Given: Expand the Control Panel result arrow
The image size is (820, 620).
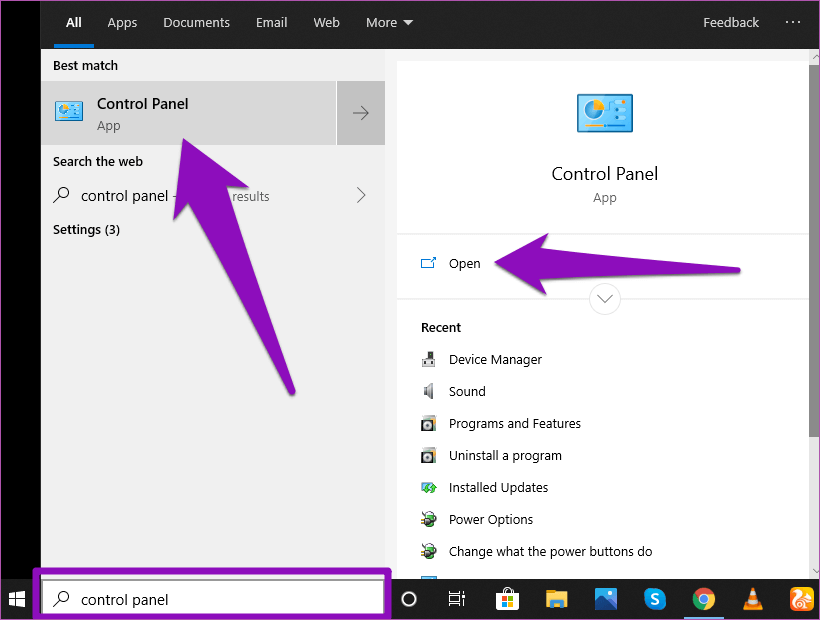Looking at the screenshot, I should pos(361,113).
